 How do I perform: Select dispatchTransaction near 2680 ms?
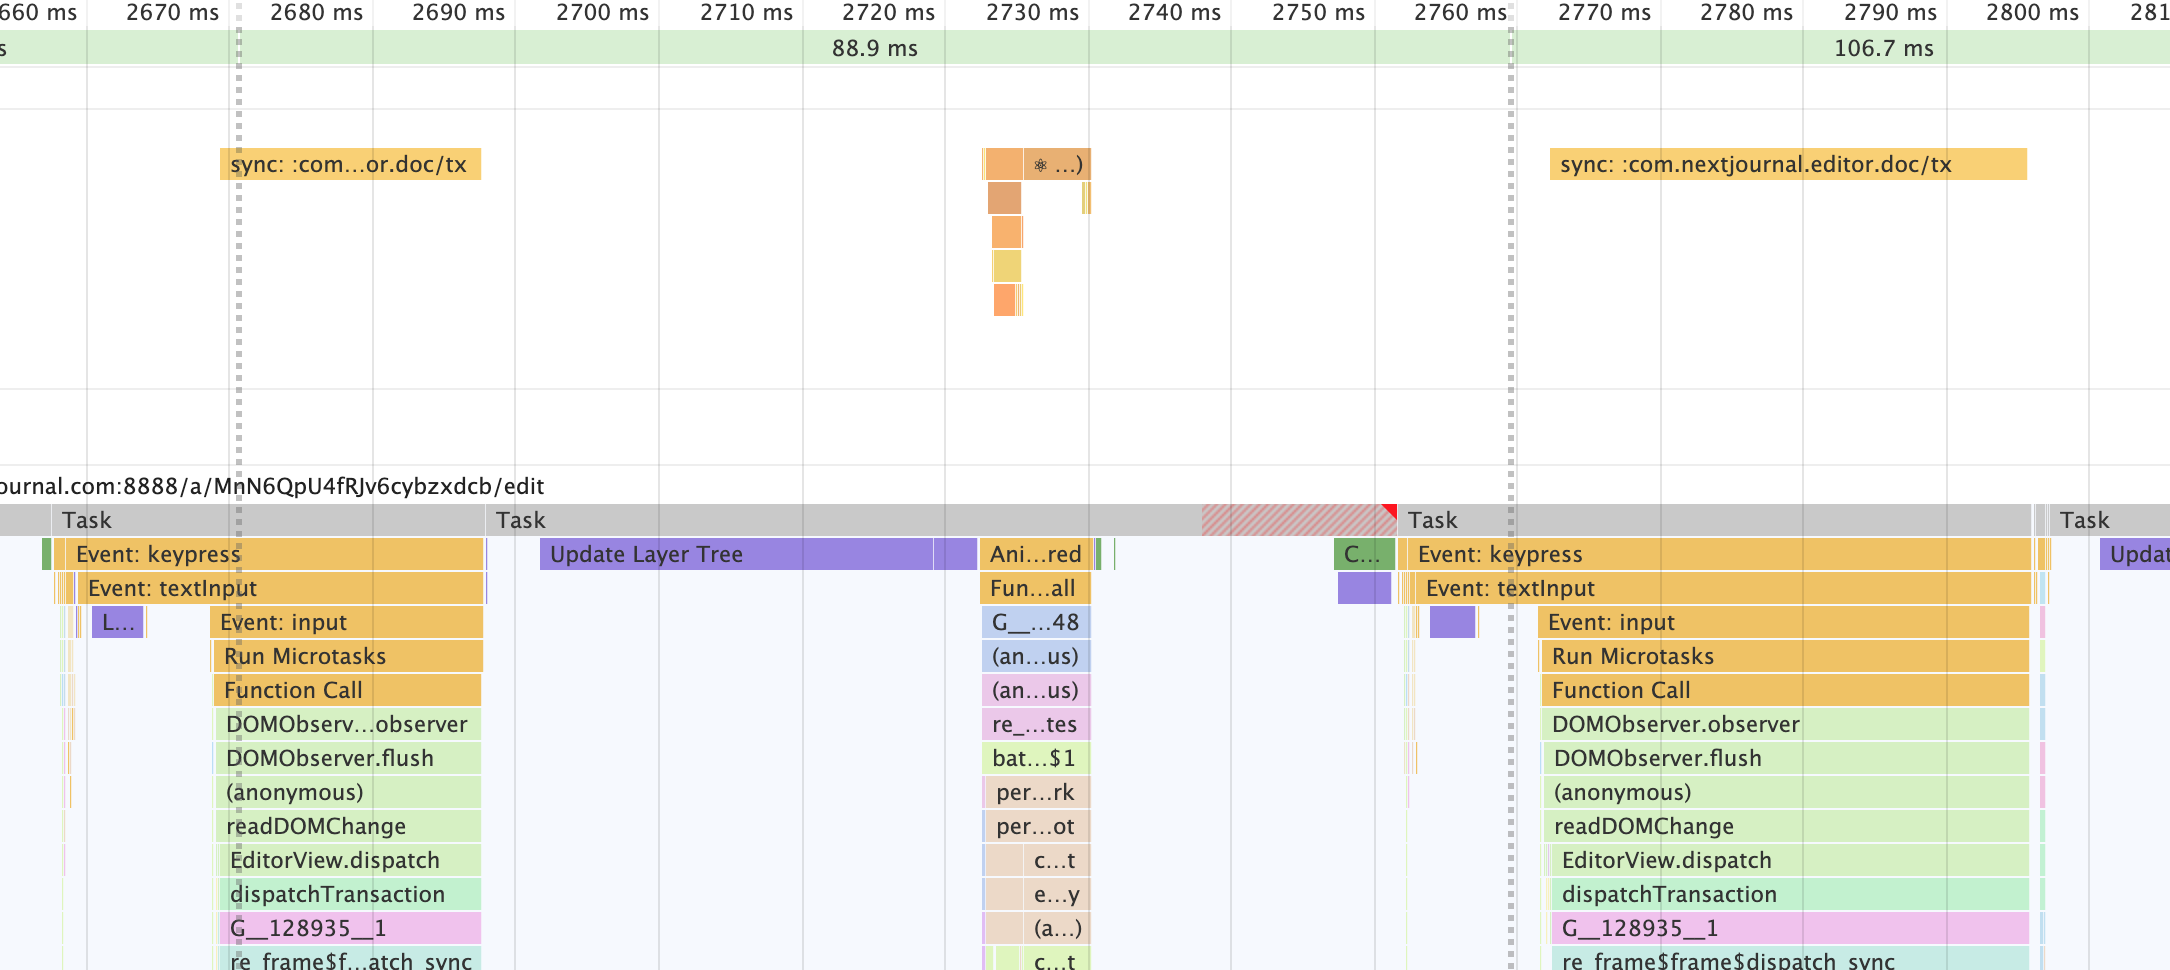[350, 894]
